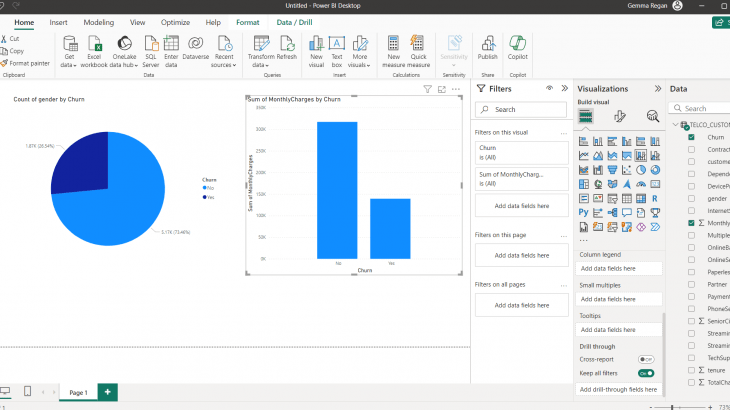Search within the Filters pane
This screenshot has height=410, width=730.
point(521,110)
